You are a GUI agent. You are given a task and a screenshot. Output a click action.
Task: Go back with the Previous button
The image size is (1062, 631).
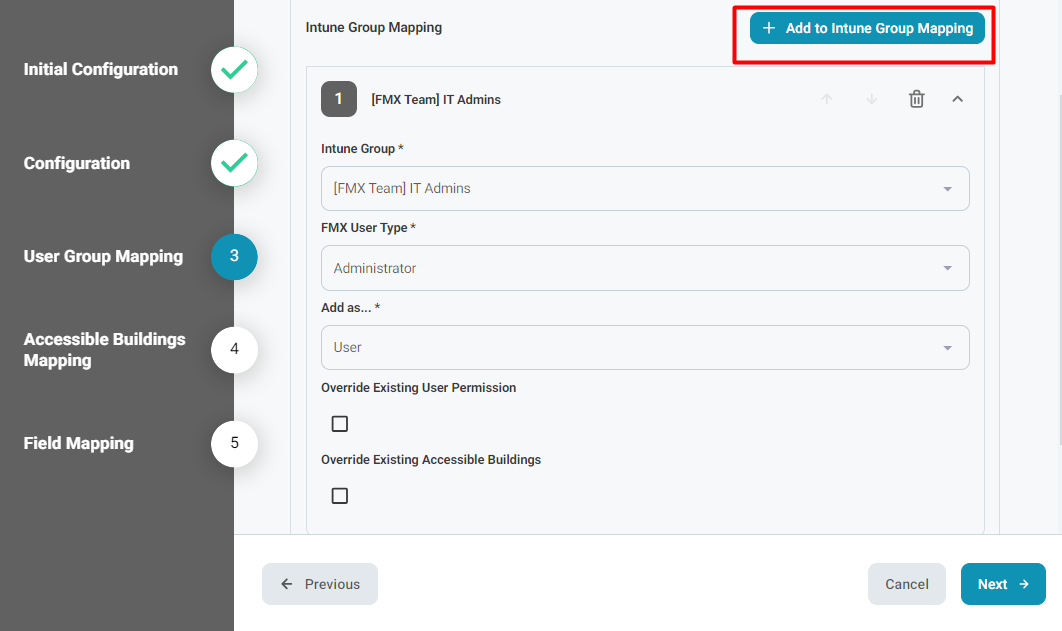320,584
